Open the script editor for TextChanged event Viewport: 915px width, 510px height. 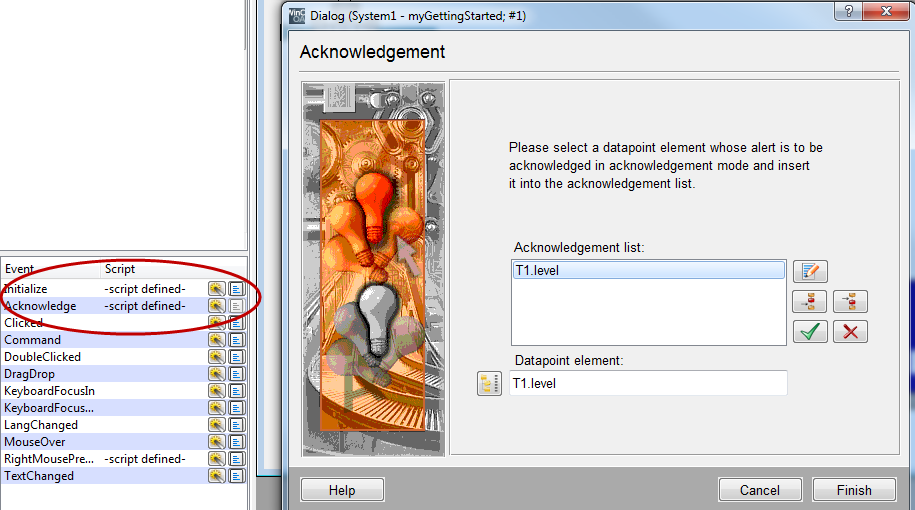[x=236, y=476]
